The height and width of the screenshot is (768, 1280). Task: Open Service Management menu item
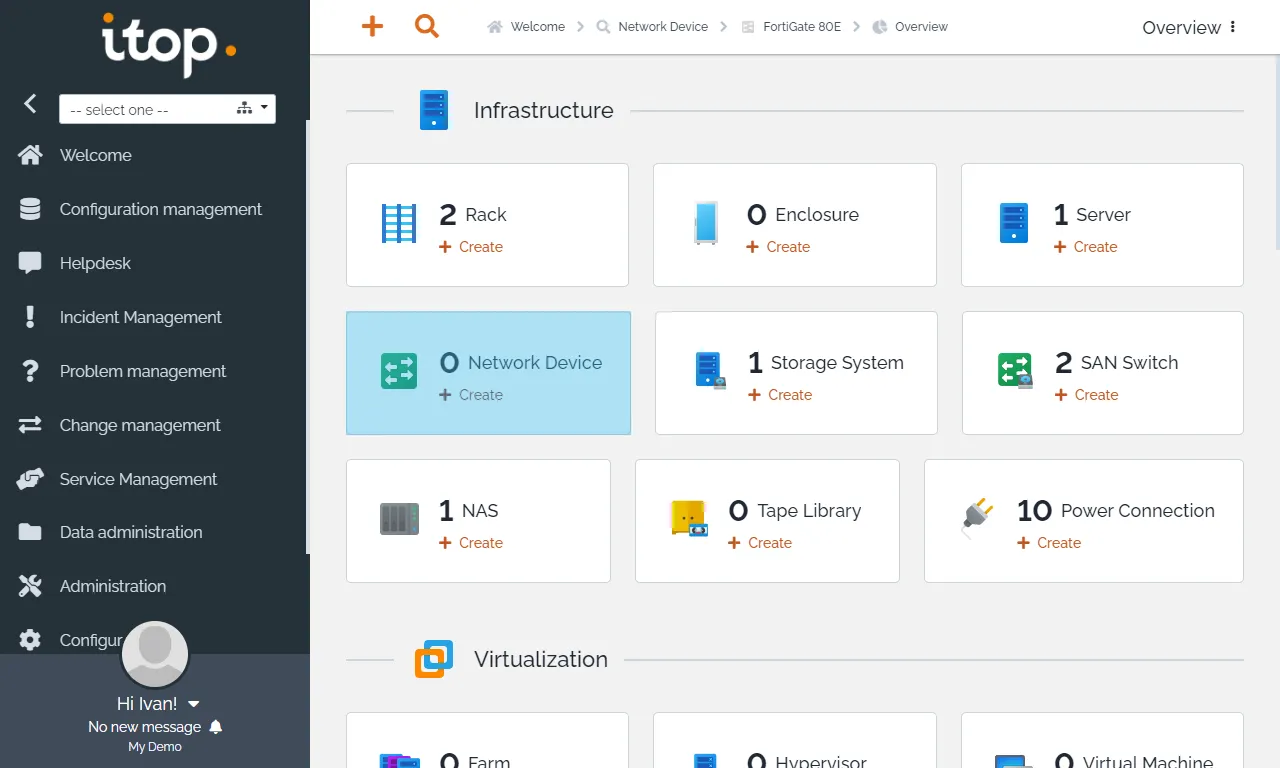[x=138, y=479]
